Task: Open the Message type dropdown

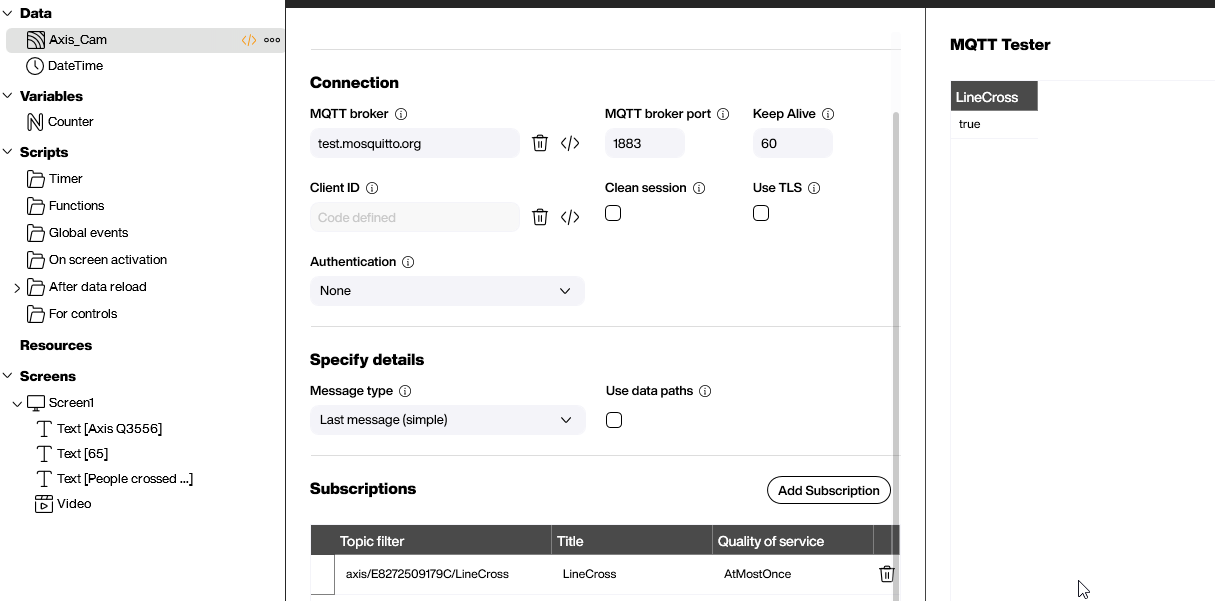Action: [447, 420]
